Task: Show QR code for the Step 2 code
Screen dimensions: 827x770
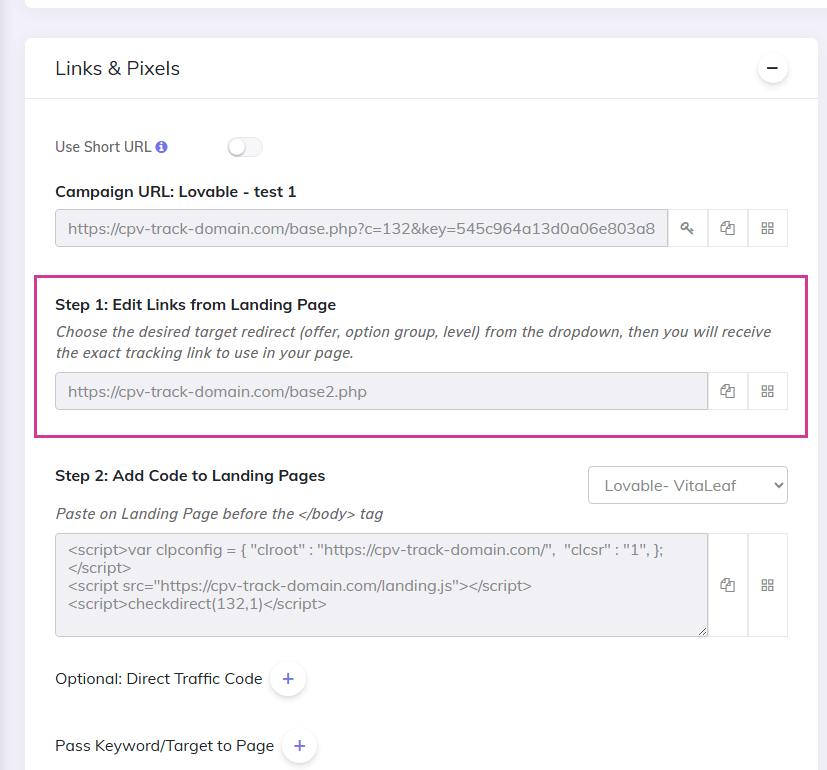Action: click(768, 585)
